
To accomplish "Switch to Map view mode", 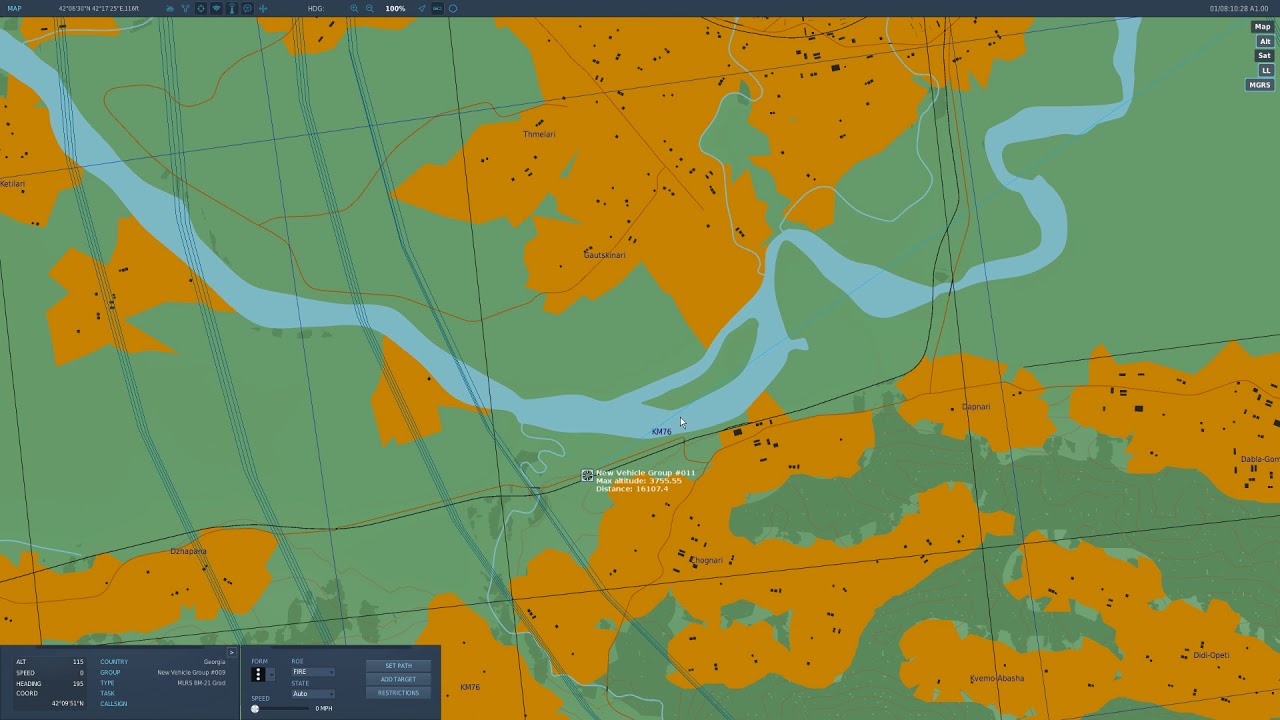I will coord(1262,27).
